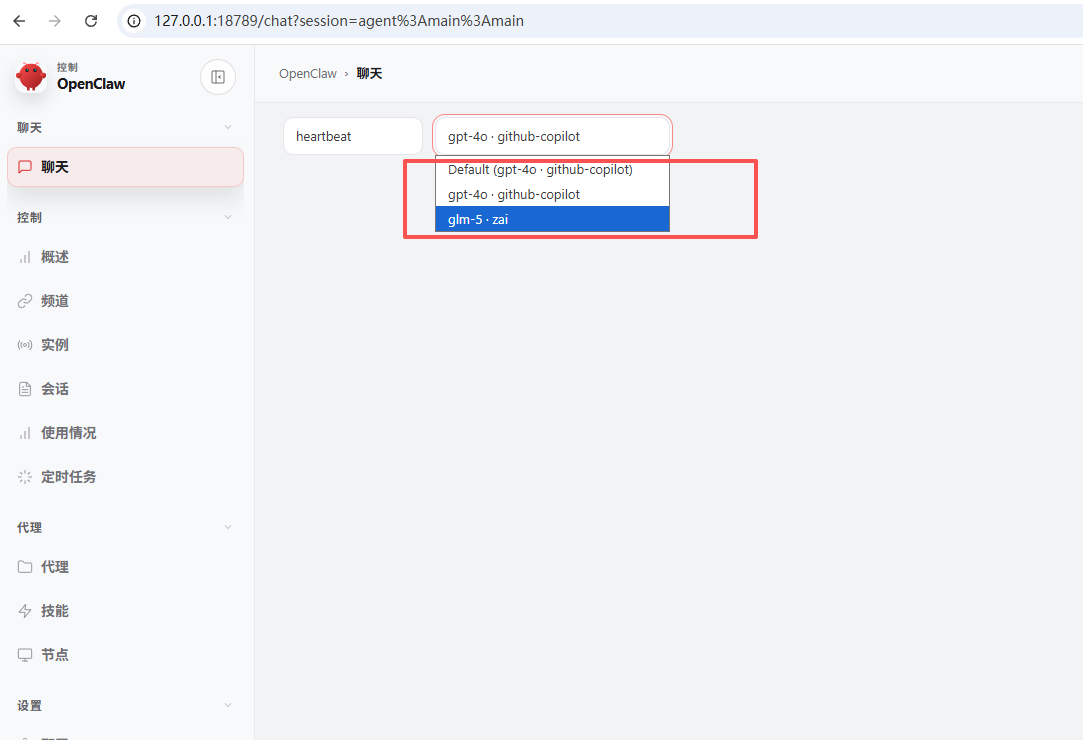Open the 会话 document icon

(25, 389)
